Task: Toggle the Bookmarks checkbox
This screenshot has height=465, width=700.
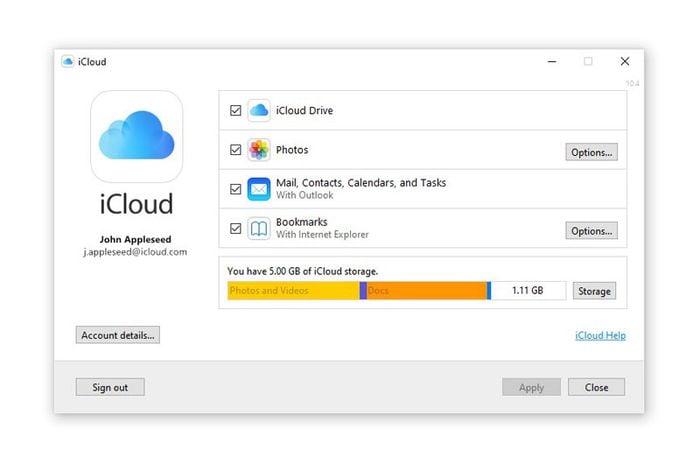Action: tap(236, 228)
